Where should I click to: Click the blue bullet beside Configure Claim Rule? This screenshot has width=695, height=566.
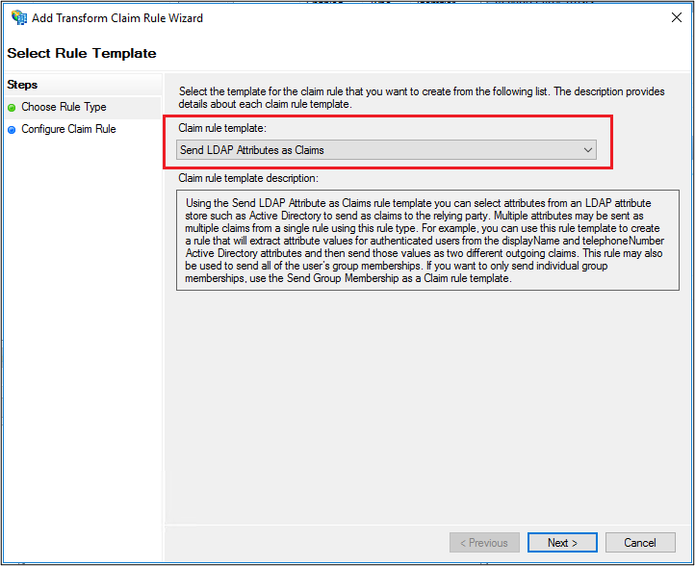coord(12,129)
